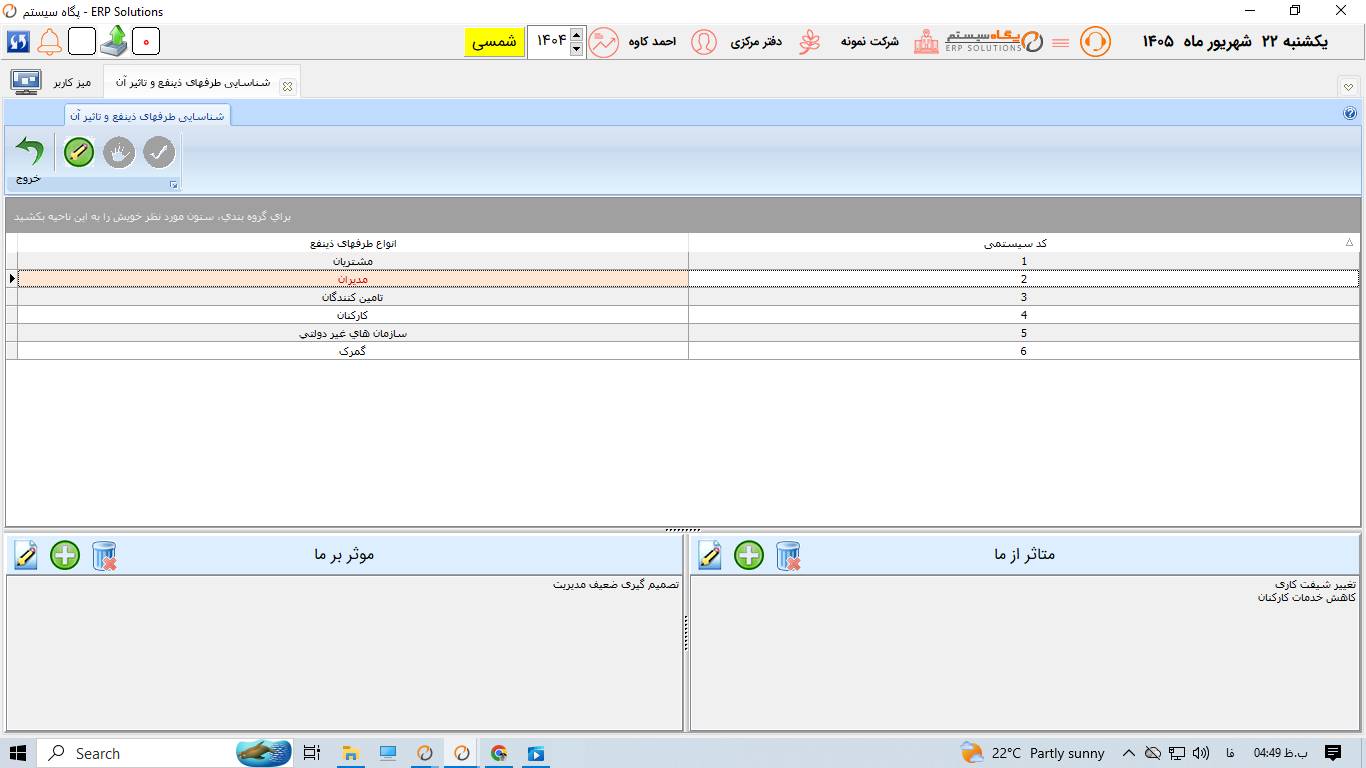
Task: Decrease the fiscal year ۱۴۰۴ stepper
Action: click(x=576, y=49)
